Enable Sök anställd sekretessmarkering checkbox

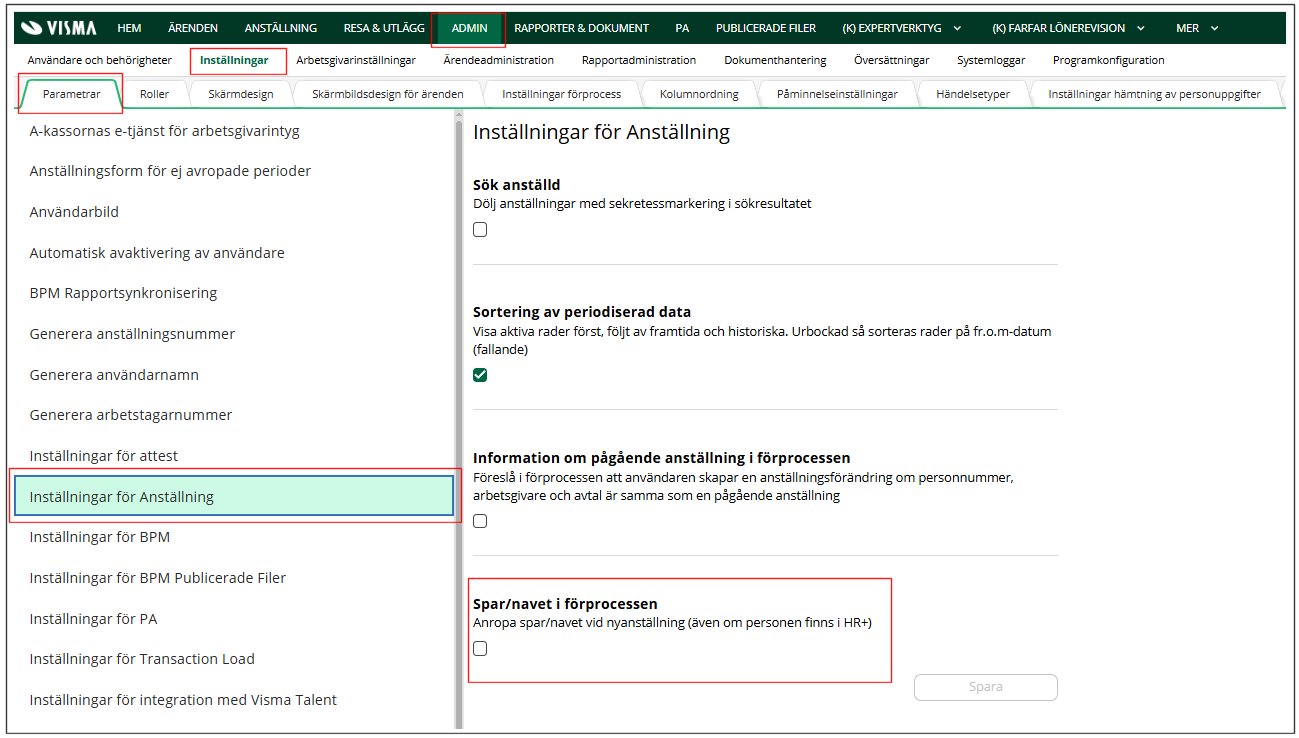[480, 229]
